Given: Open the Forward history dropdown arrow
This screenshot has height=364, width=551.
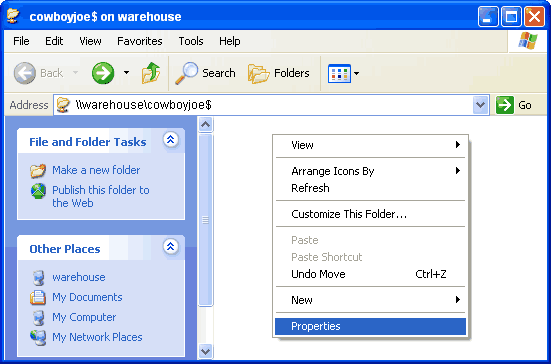Looking at the screenshot, I should (x=126, y=73).
